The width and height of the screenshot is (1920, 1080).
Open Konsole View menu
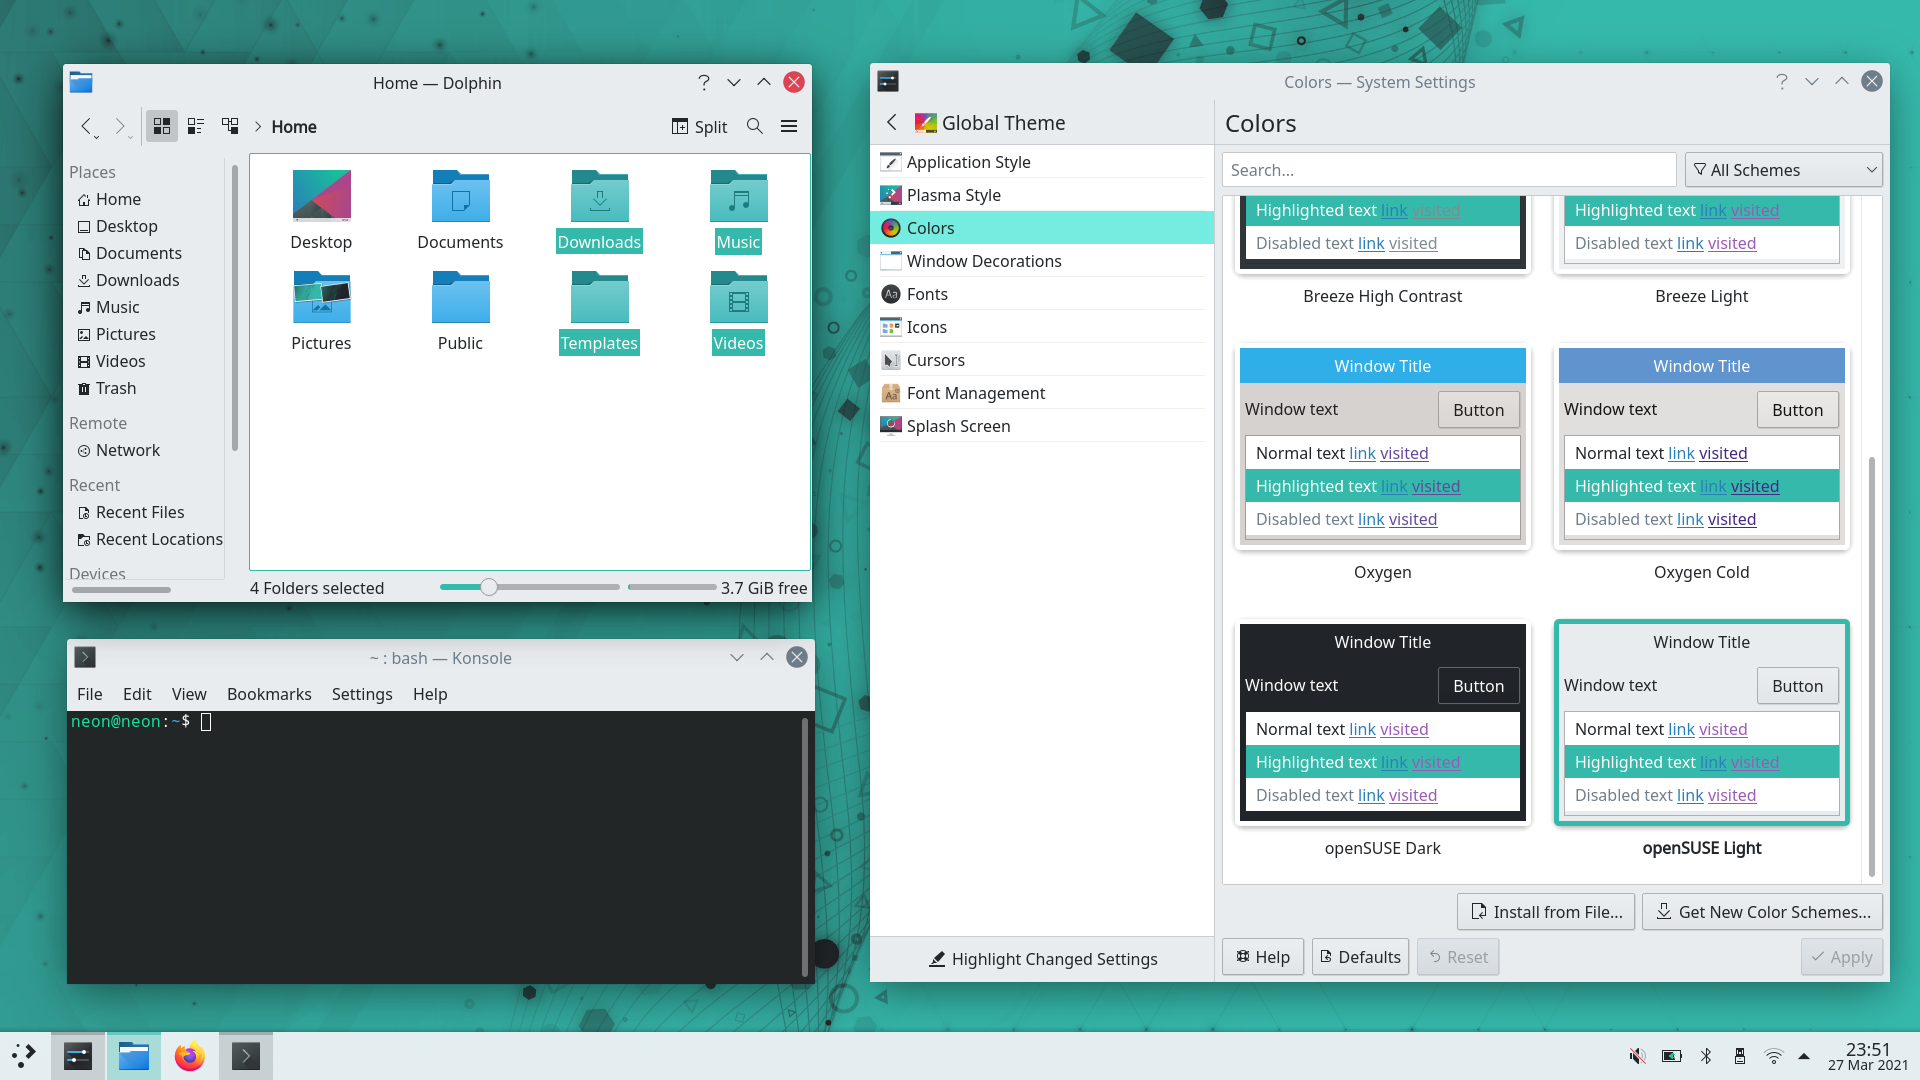tap(189, 694)
